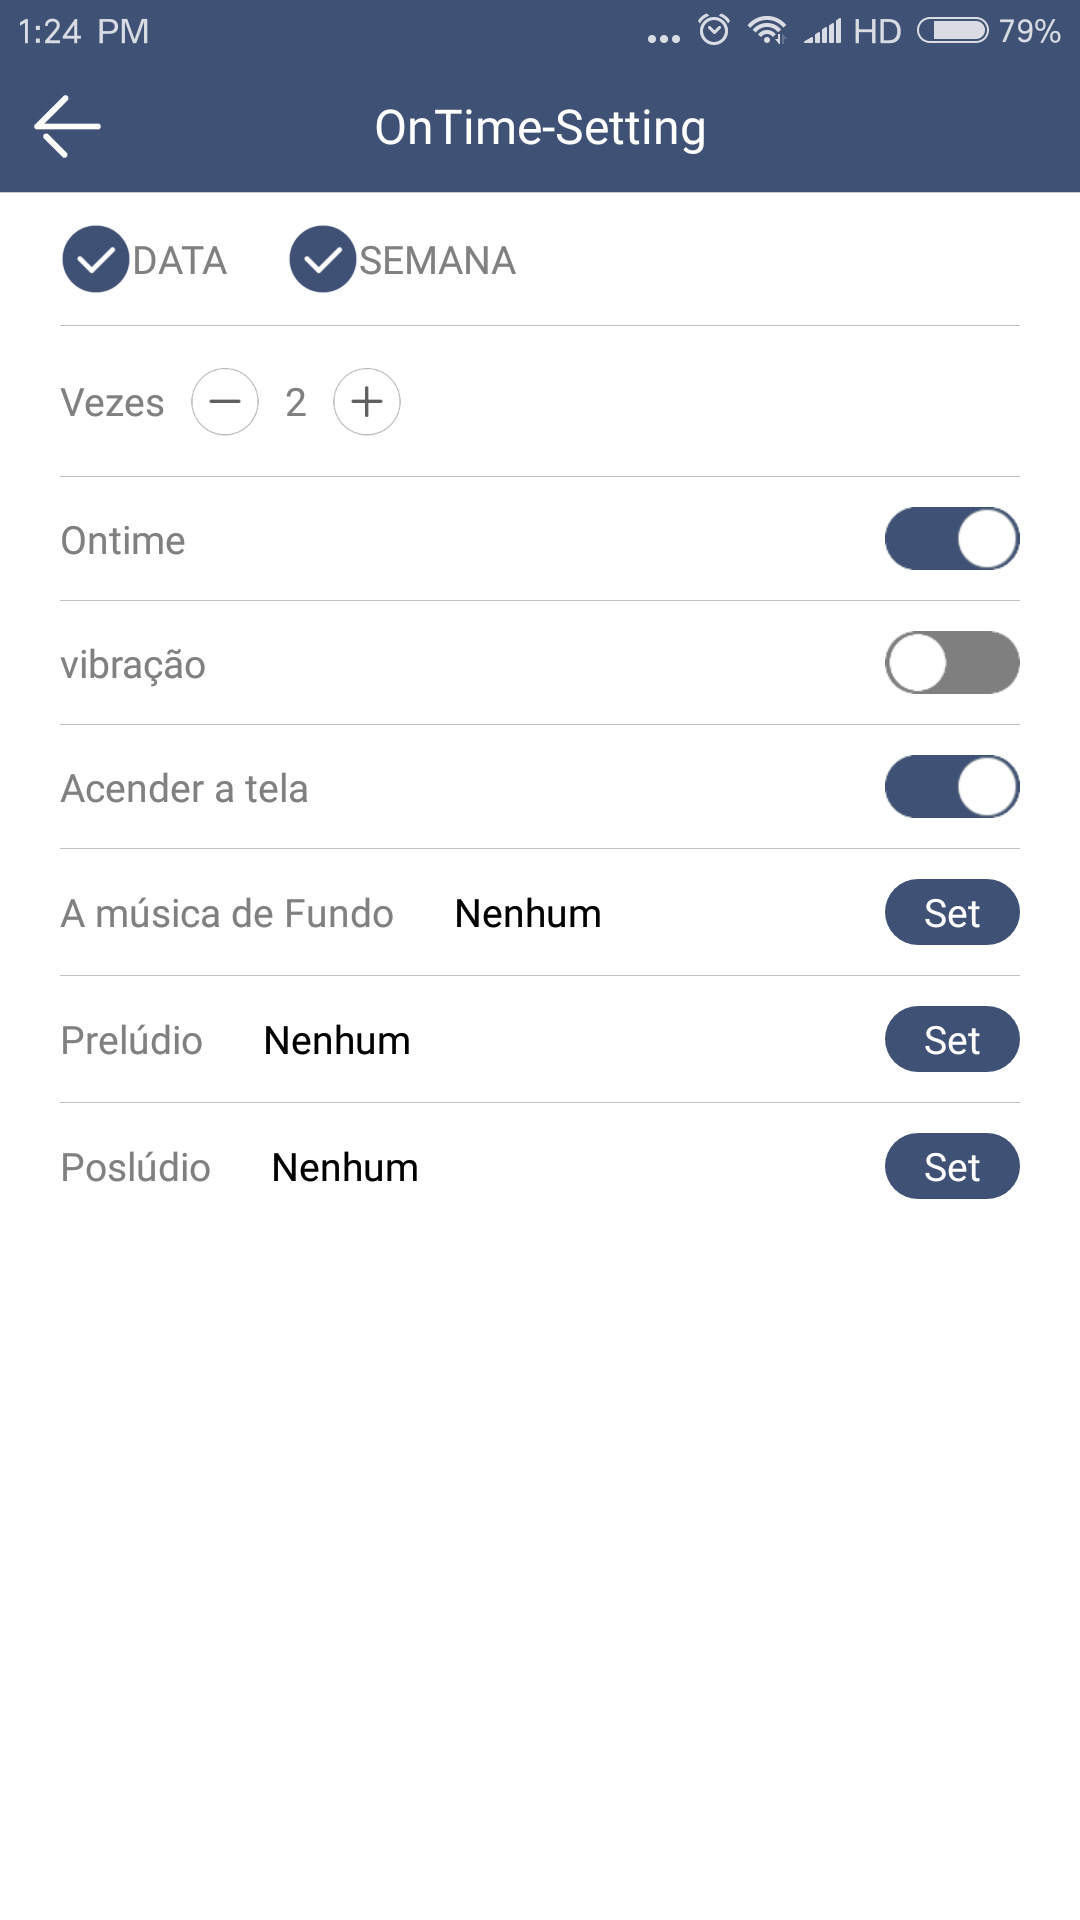Uncheck the DATA checkmark
This screenshot has height=1920, width=1080.
(96, 260)
